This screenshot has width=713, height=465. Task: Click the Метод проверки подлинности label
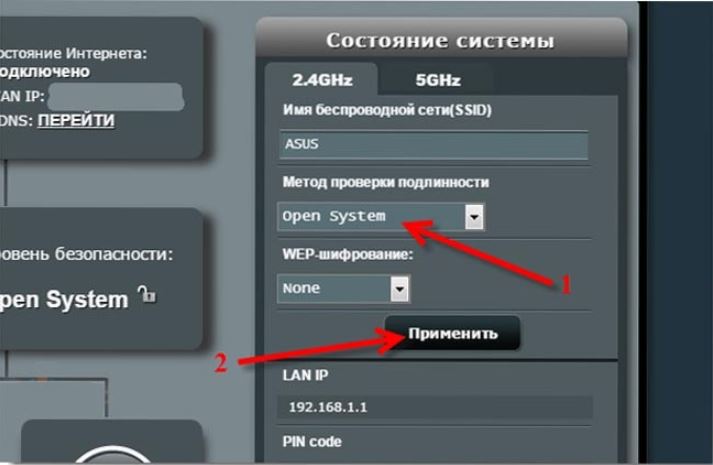click(386, 182)
